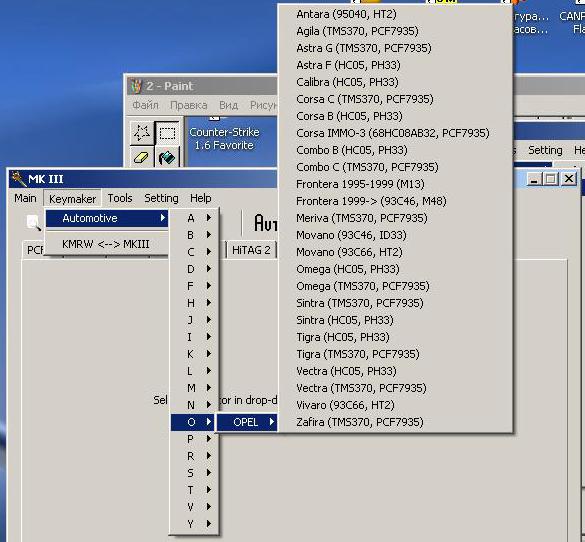Select the fill bucket tool in Paint
The width and height of the screenshot is (585, 542).
coord(167,157)
